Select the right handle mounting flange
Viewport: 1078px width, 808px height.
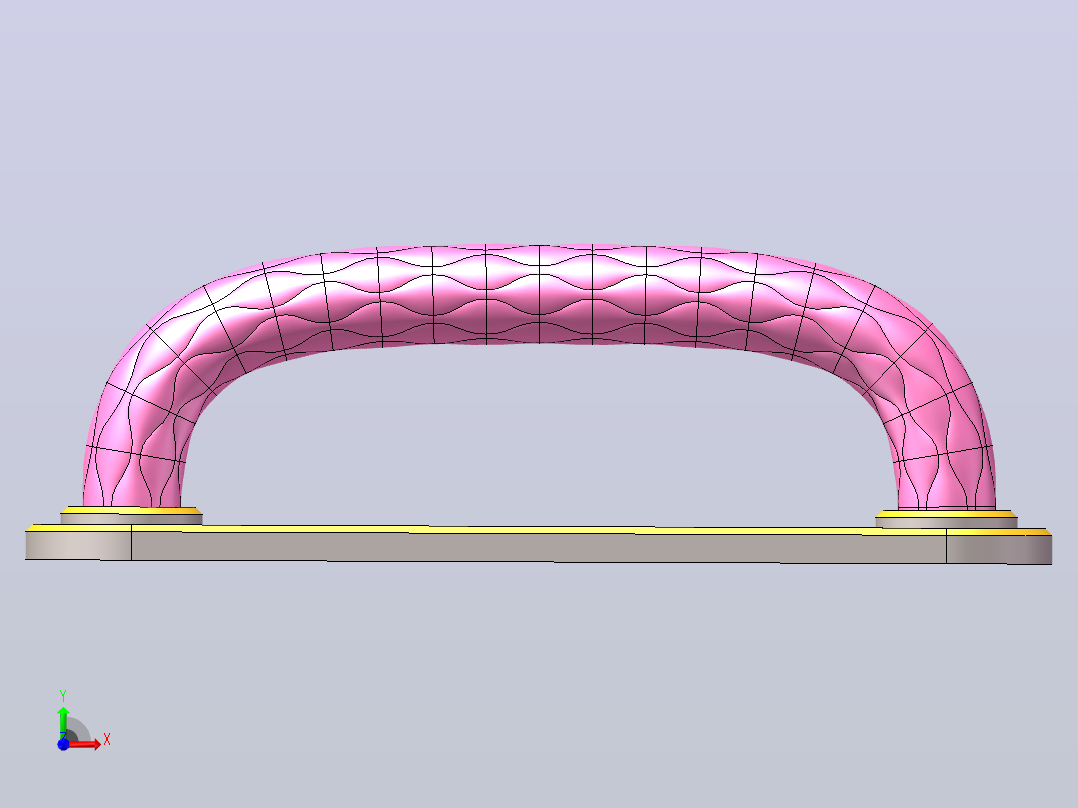tap(947, 519)
